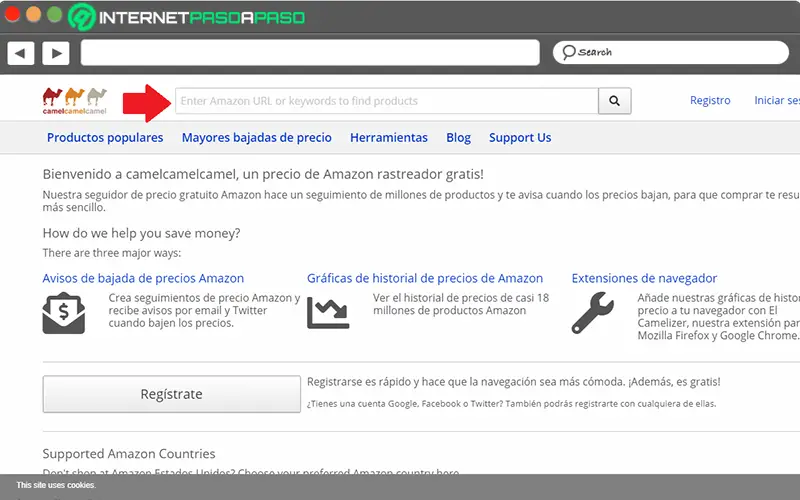
Task: Open the Productos populares menu item
Action: [x=105, y=138]
